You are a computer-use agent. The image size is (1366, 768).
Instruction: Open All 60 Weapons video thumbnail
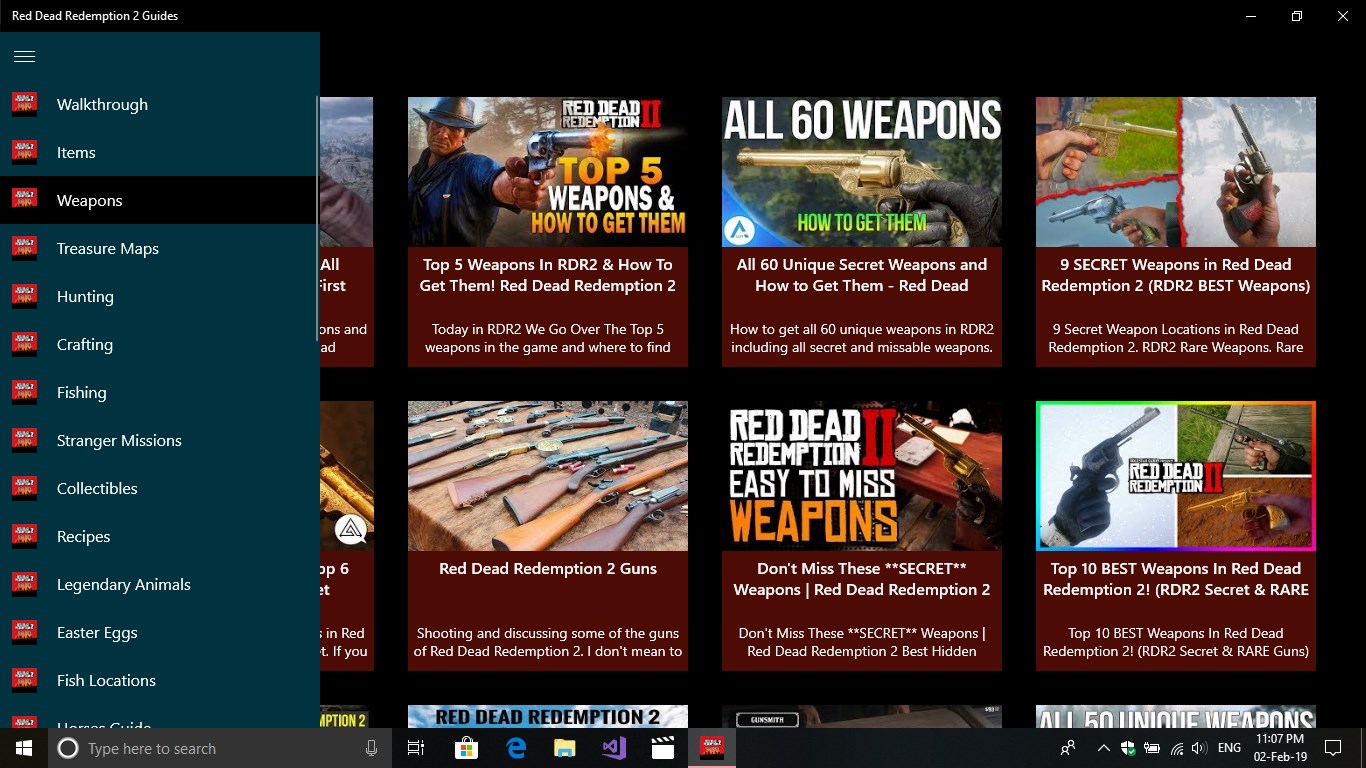[862, 172]
